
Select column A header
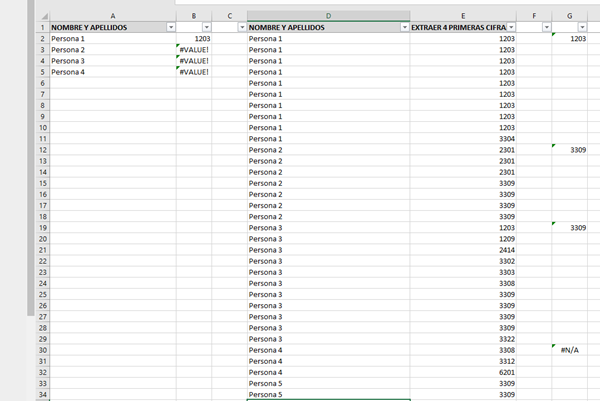tap(112, 16)
